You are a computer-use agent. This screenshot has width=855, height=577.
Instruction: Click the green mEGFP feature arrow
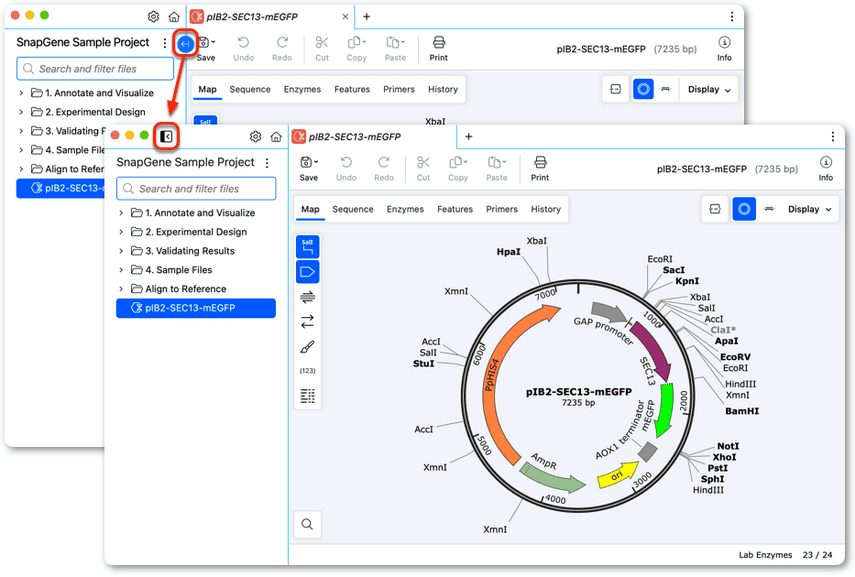click(x=664, y=410)
